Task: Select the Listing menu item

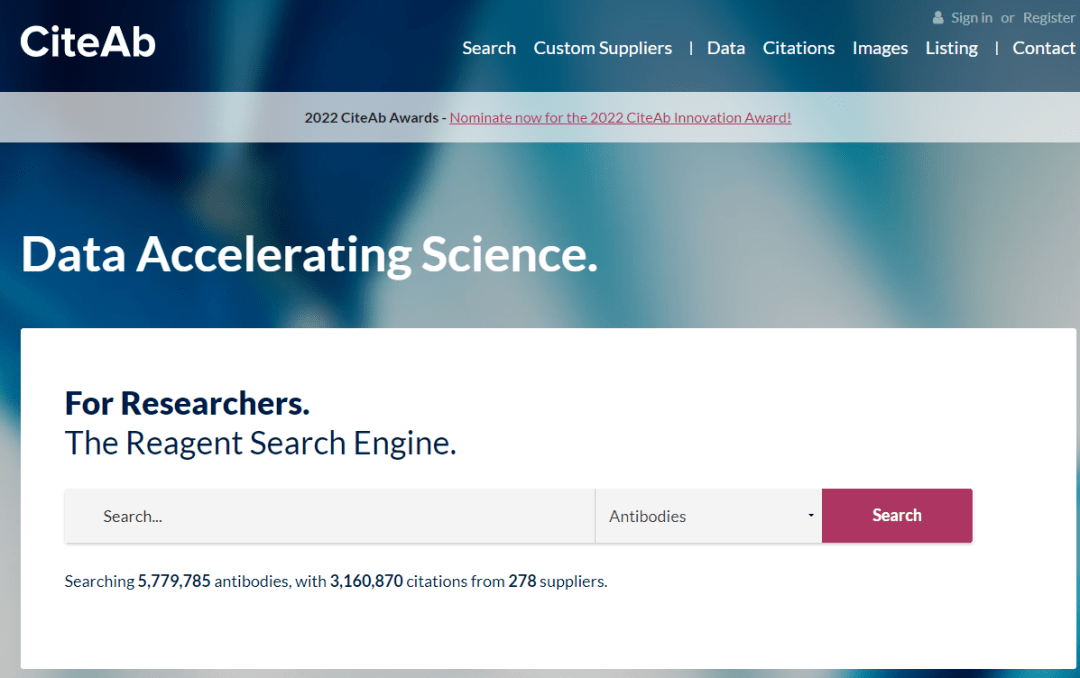Action: 951,48
